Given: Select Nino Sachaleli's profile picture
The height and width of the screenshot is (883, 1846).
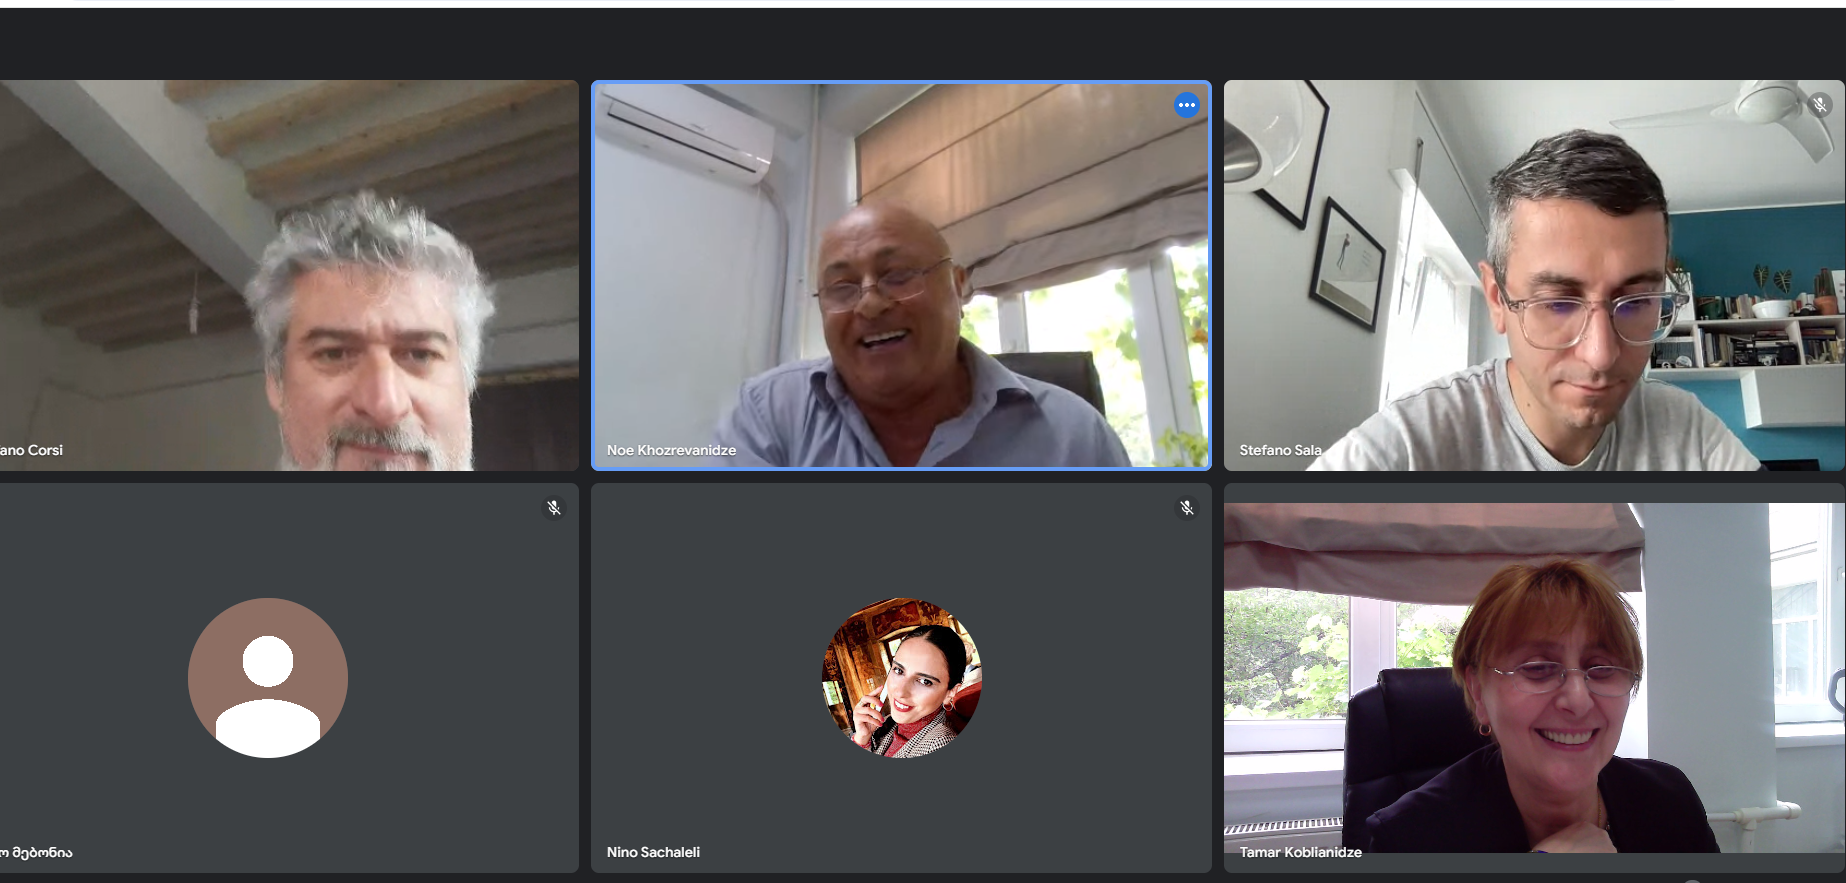Looking at the screenshot, I should click(901, 678).
